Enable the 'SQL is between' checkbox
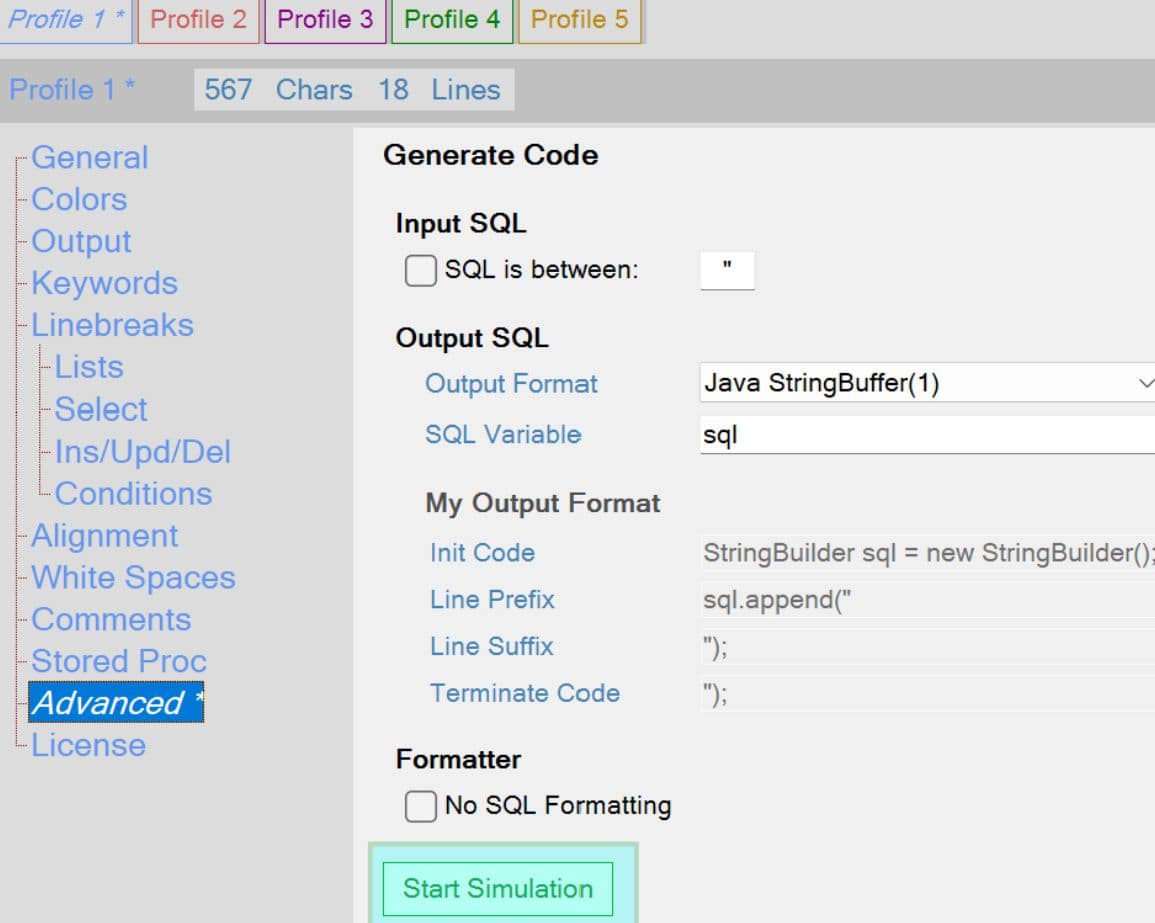The height and width of the screenshot is (923, 1155). 421,270
